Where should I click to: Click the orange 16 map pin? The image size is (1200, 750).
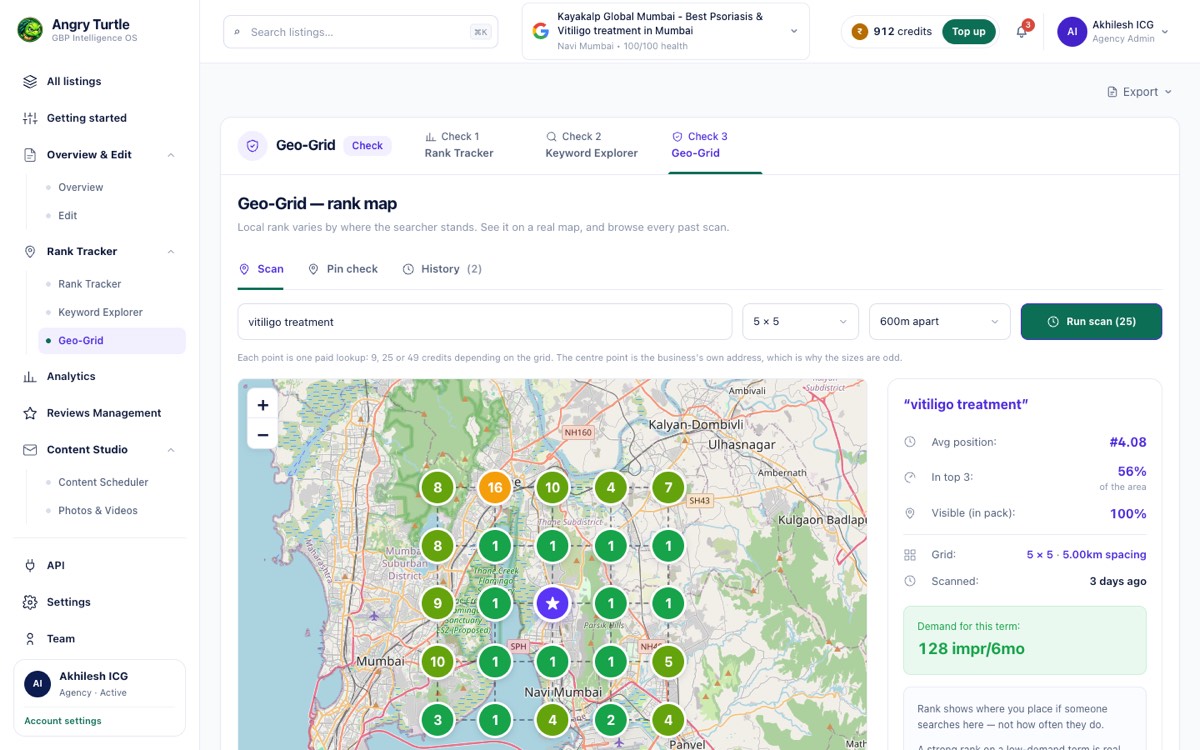tap(494, 488)
